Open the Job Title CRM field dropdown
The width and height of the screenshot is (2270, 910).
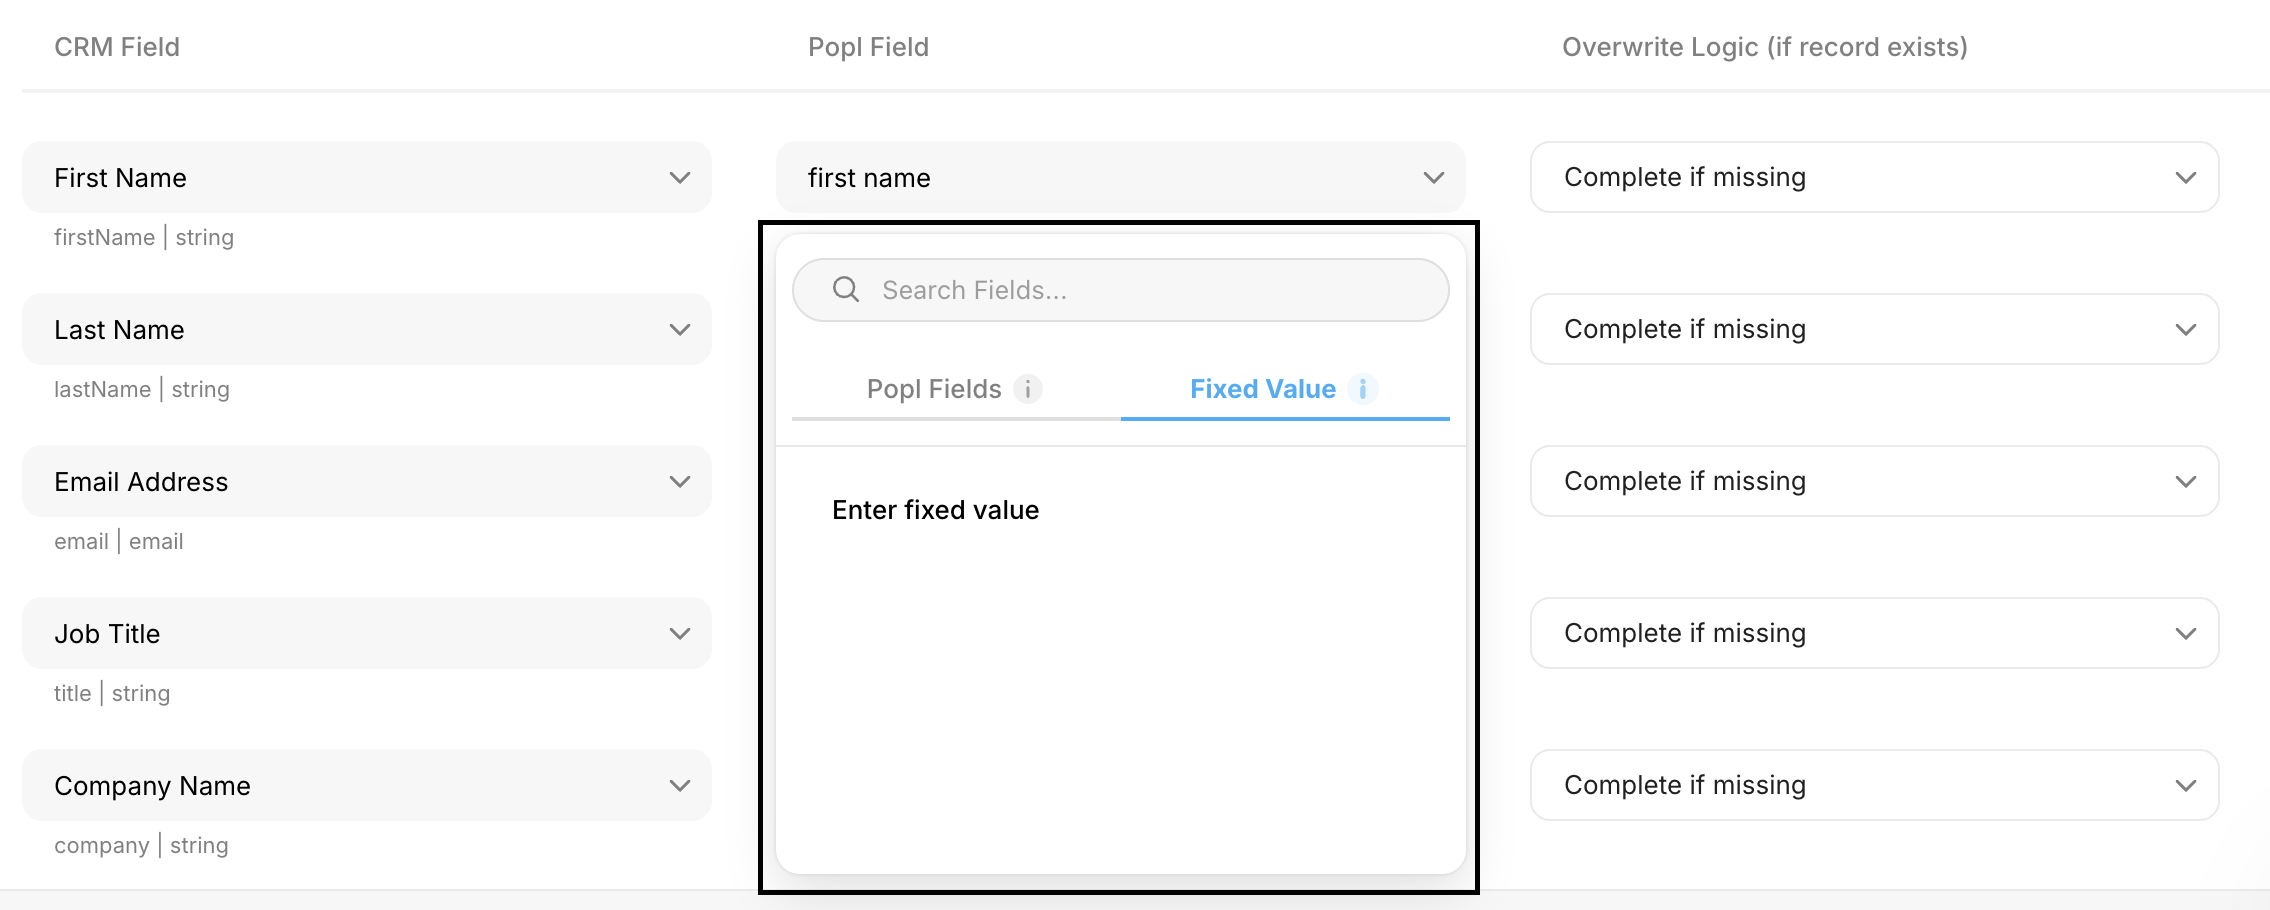[x=366, y=634]
